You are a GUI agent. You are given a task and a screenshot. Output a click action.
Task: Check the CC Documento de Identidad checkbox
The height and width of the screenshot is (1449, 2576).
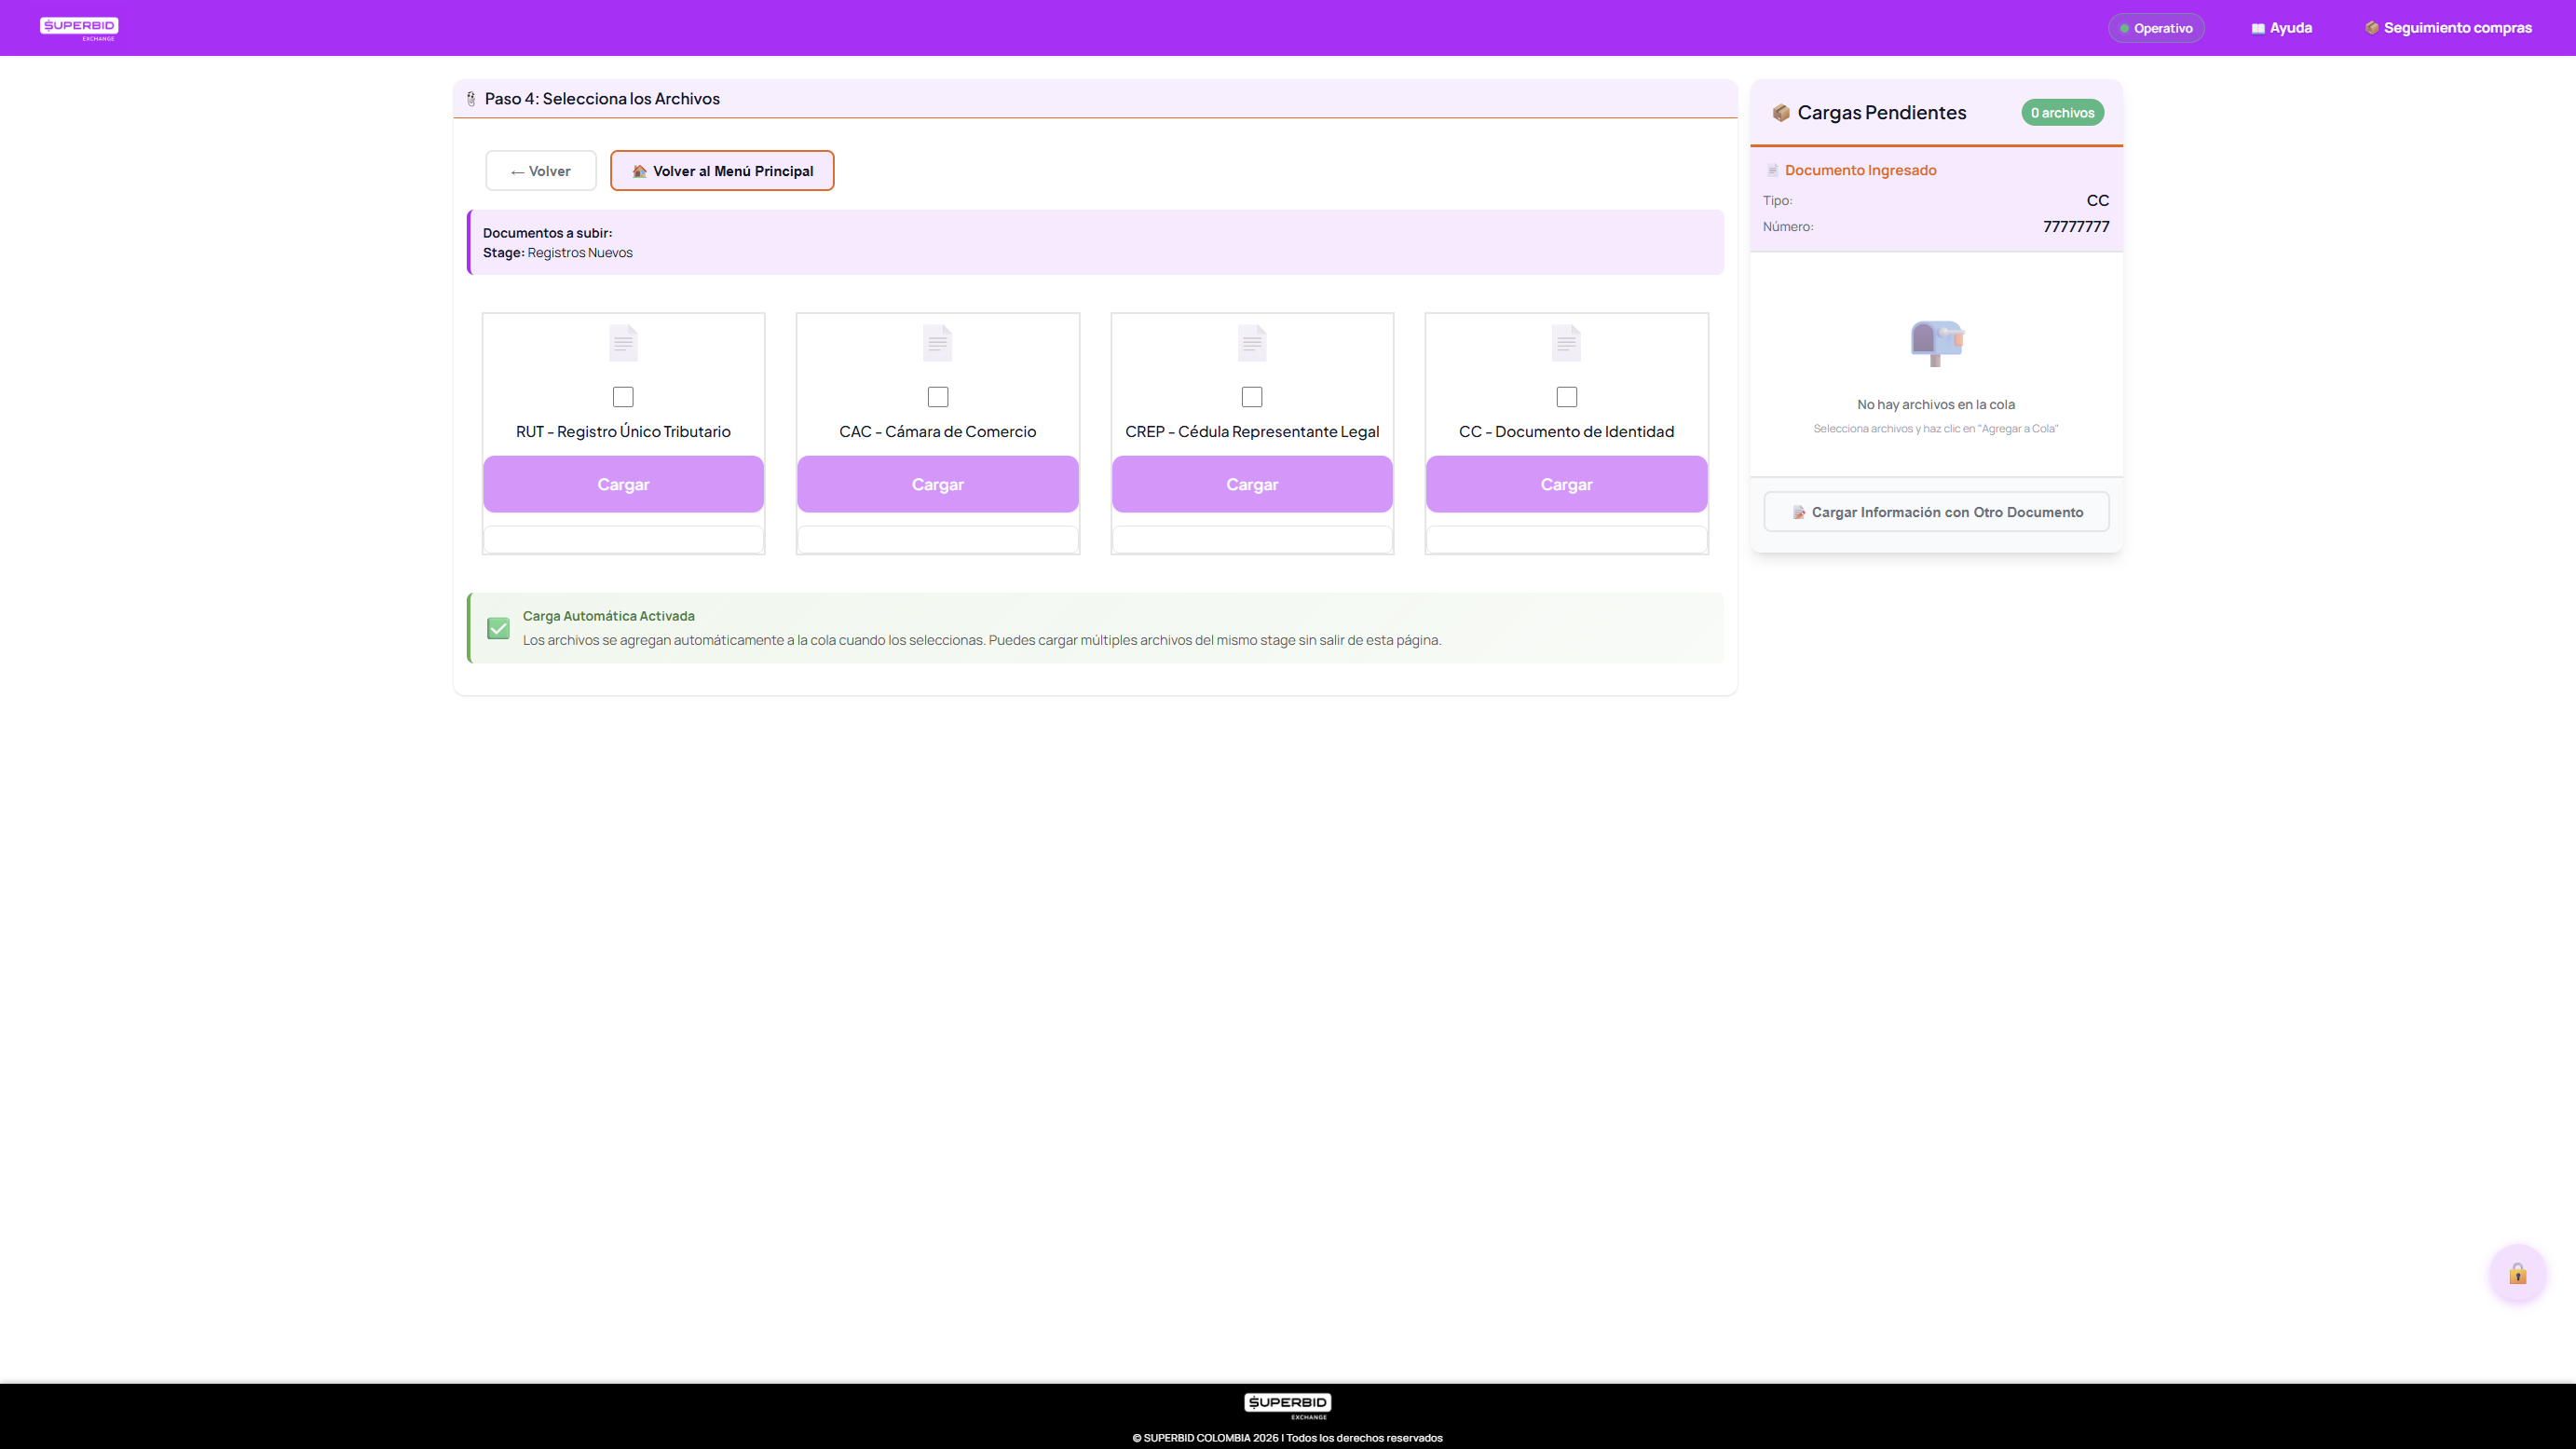[1566, 397]
